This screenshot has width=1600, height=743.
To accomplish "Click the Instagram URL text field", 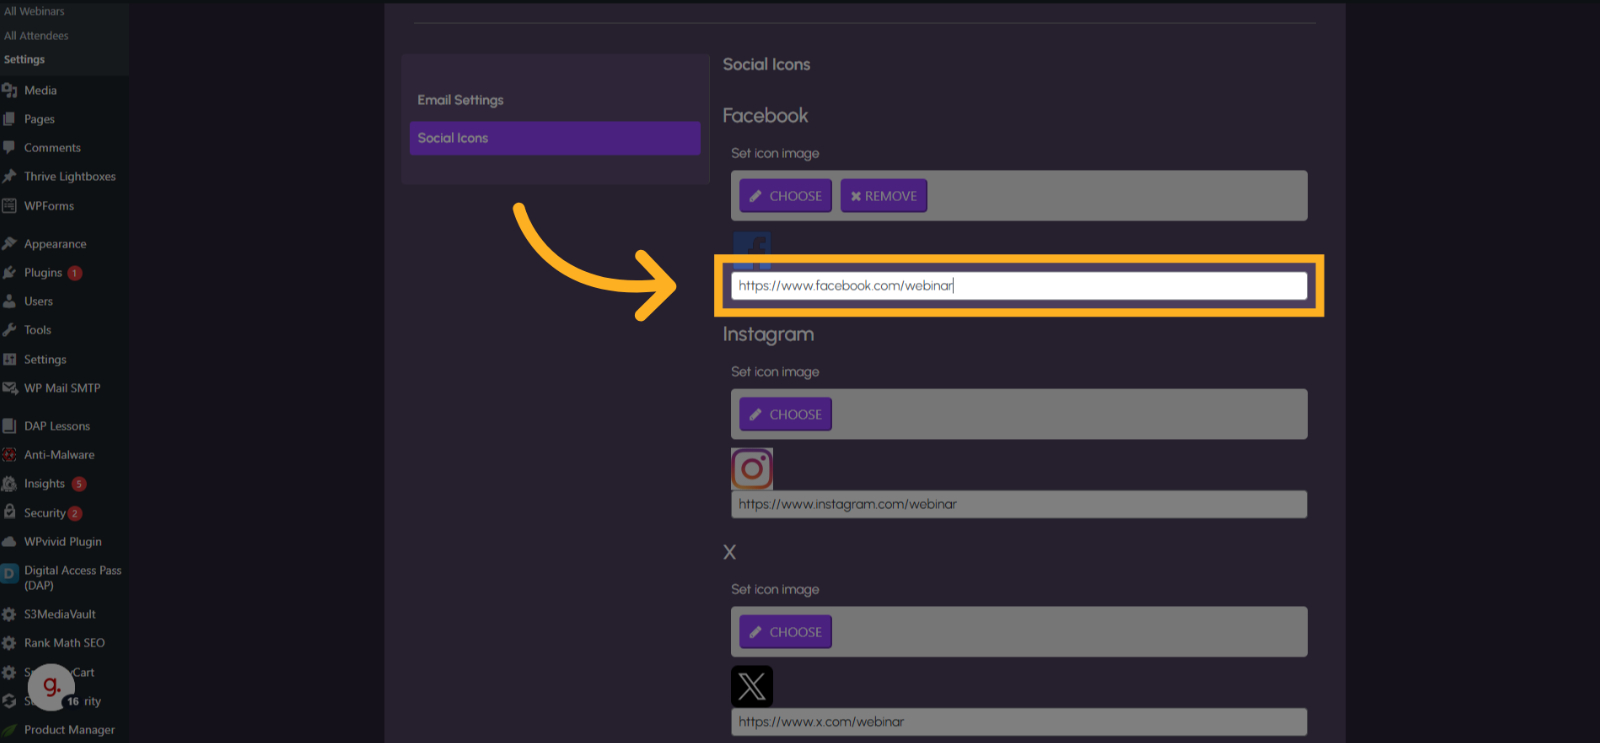I will pos(1018,504).
